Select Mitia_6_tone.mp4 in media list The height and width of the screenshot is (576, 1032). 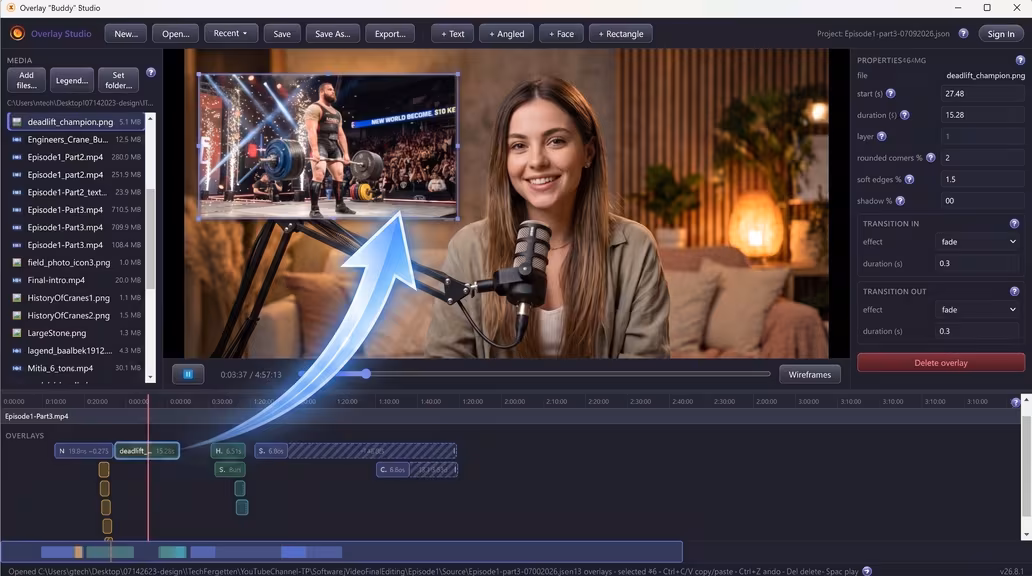click(x=77, y=368)
